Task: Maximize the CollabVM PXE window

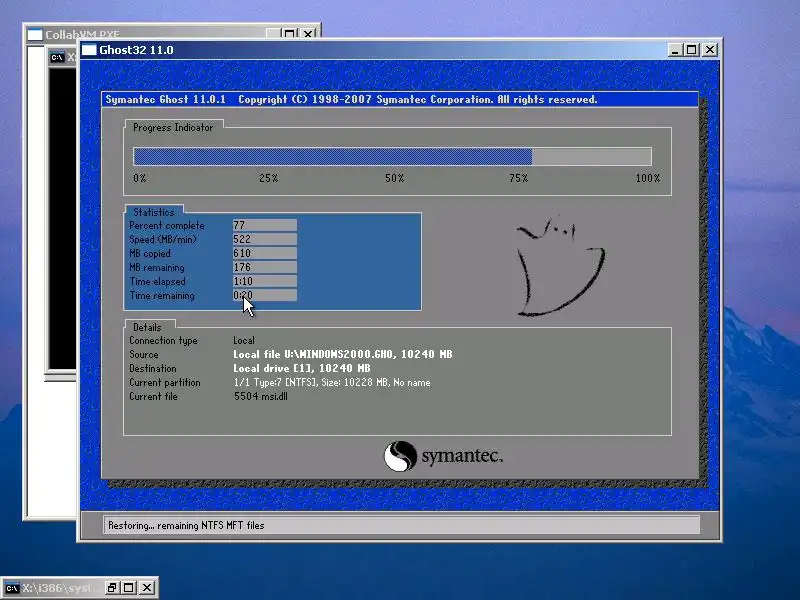Action: [x=289, y=34]
